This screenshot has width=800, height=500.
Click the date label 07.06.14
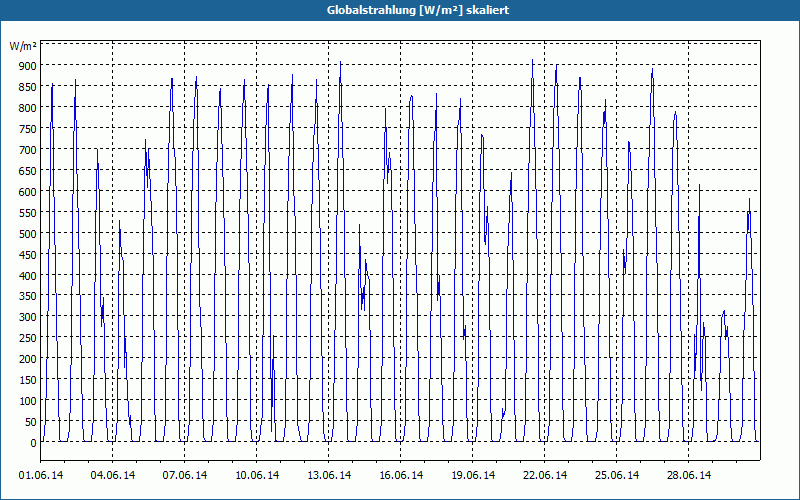[185, 475]
